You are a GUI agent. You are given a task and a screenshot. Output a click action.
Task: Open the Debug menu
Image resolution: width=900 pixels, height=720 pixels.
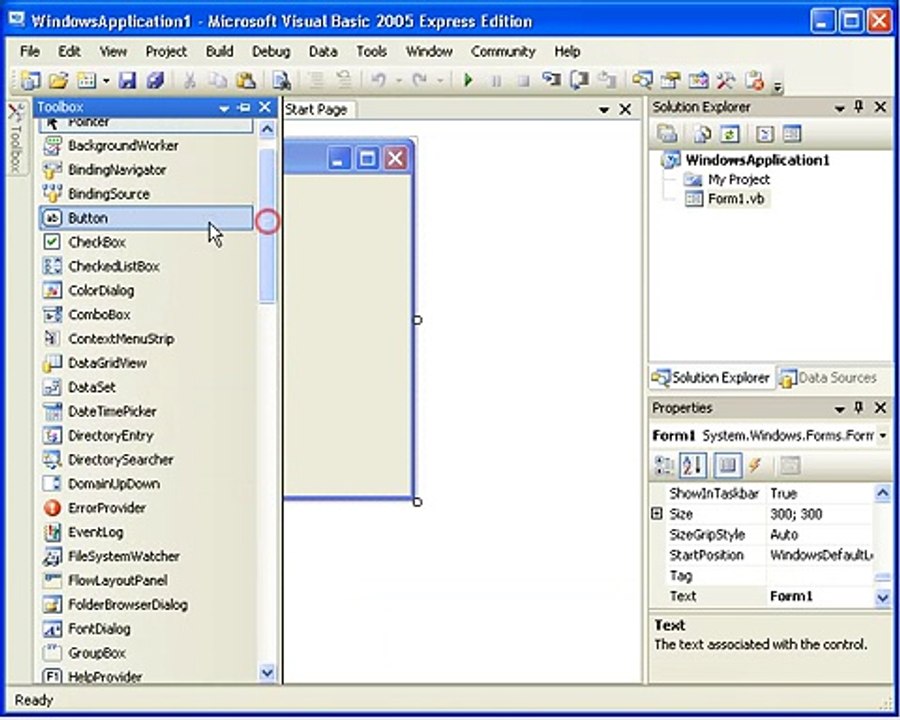pyautogui.click(x=271, y=51)
